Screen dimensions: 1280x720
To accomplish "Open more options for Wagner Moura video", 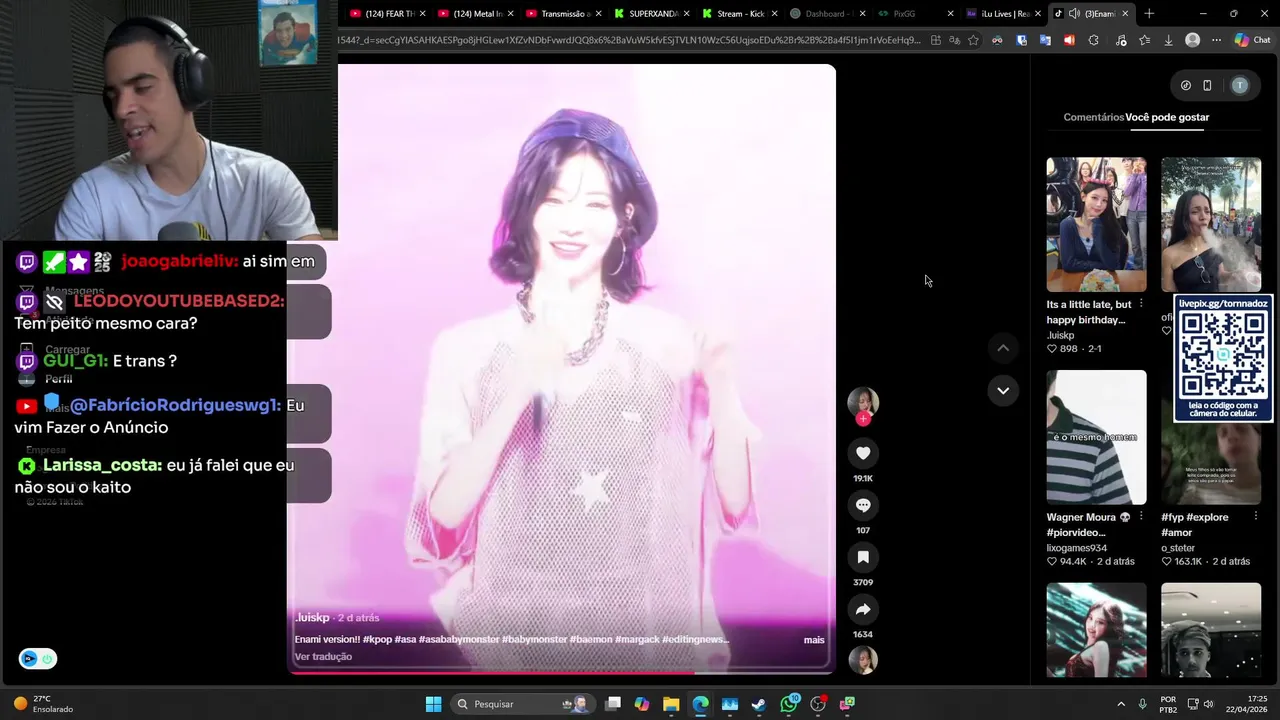I will (x=1141, y=517).
